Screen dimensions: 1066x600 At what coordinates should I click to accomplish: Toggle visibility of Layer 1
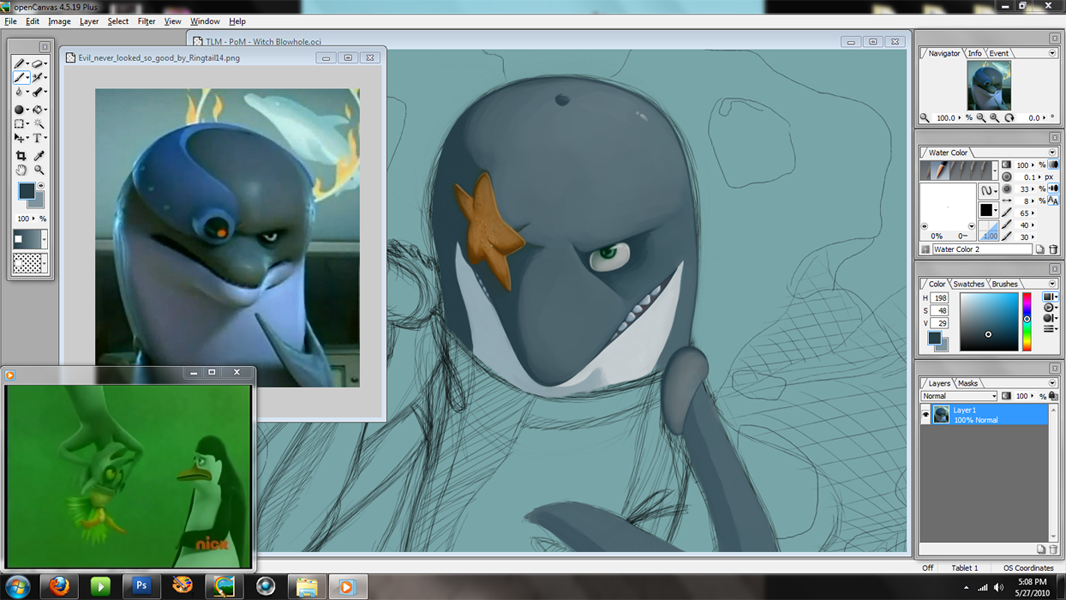[x=925, y=414]
